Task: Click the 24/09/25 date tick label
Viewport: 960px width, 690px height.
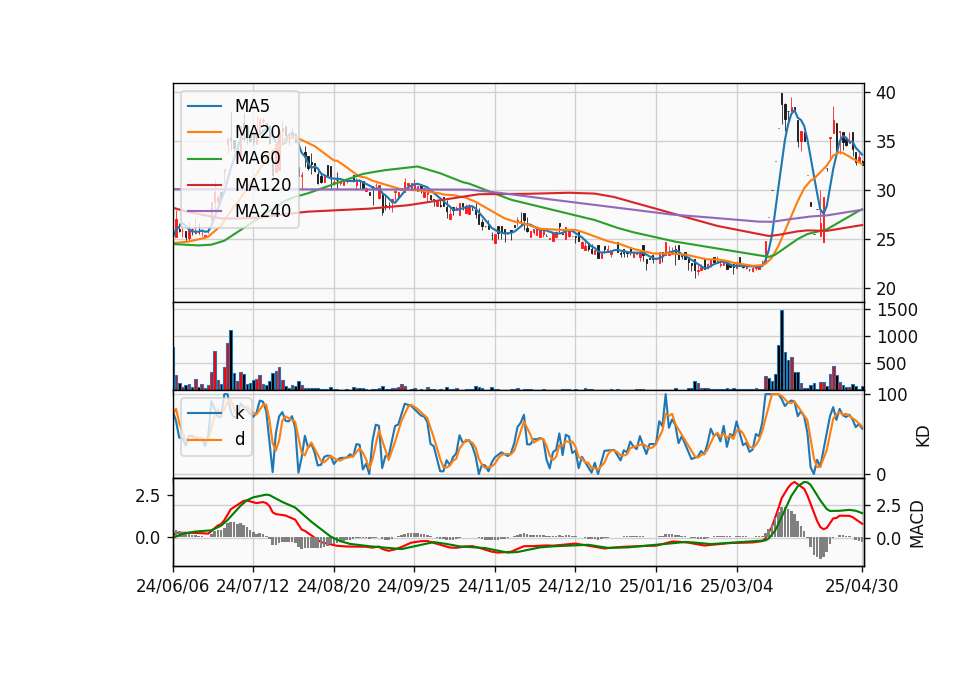Action: [x=413, y=586]
